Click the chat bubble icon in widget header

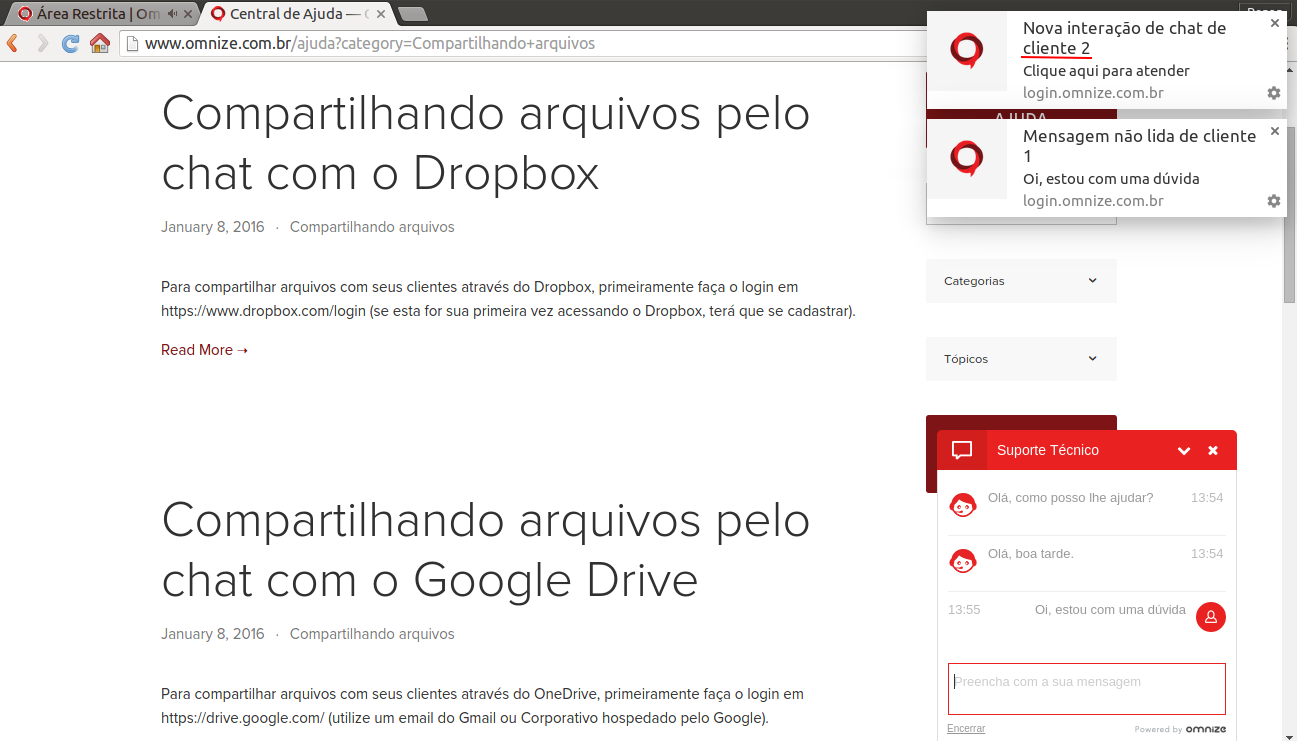pos(962,450)
